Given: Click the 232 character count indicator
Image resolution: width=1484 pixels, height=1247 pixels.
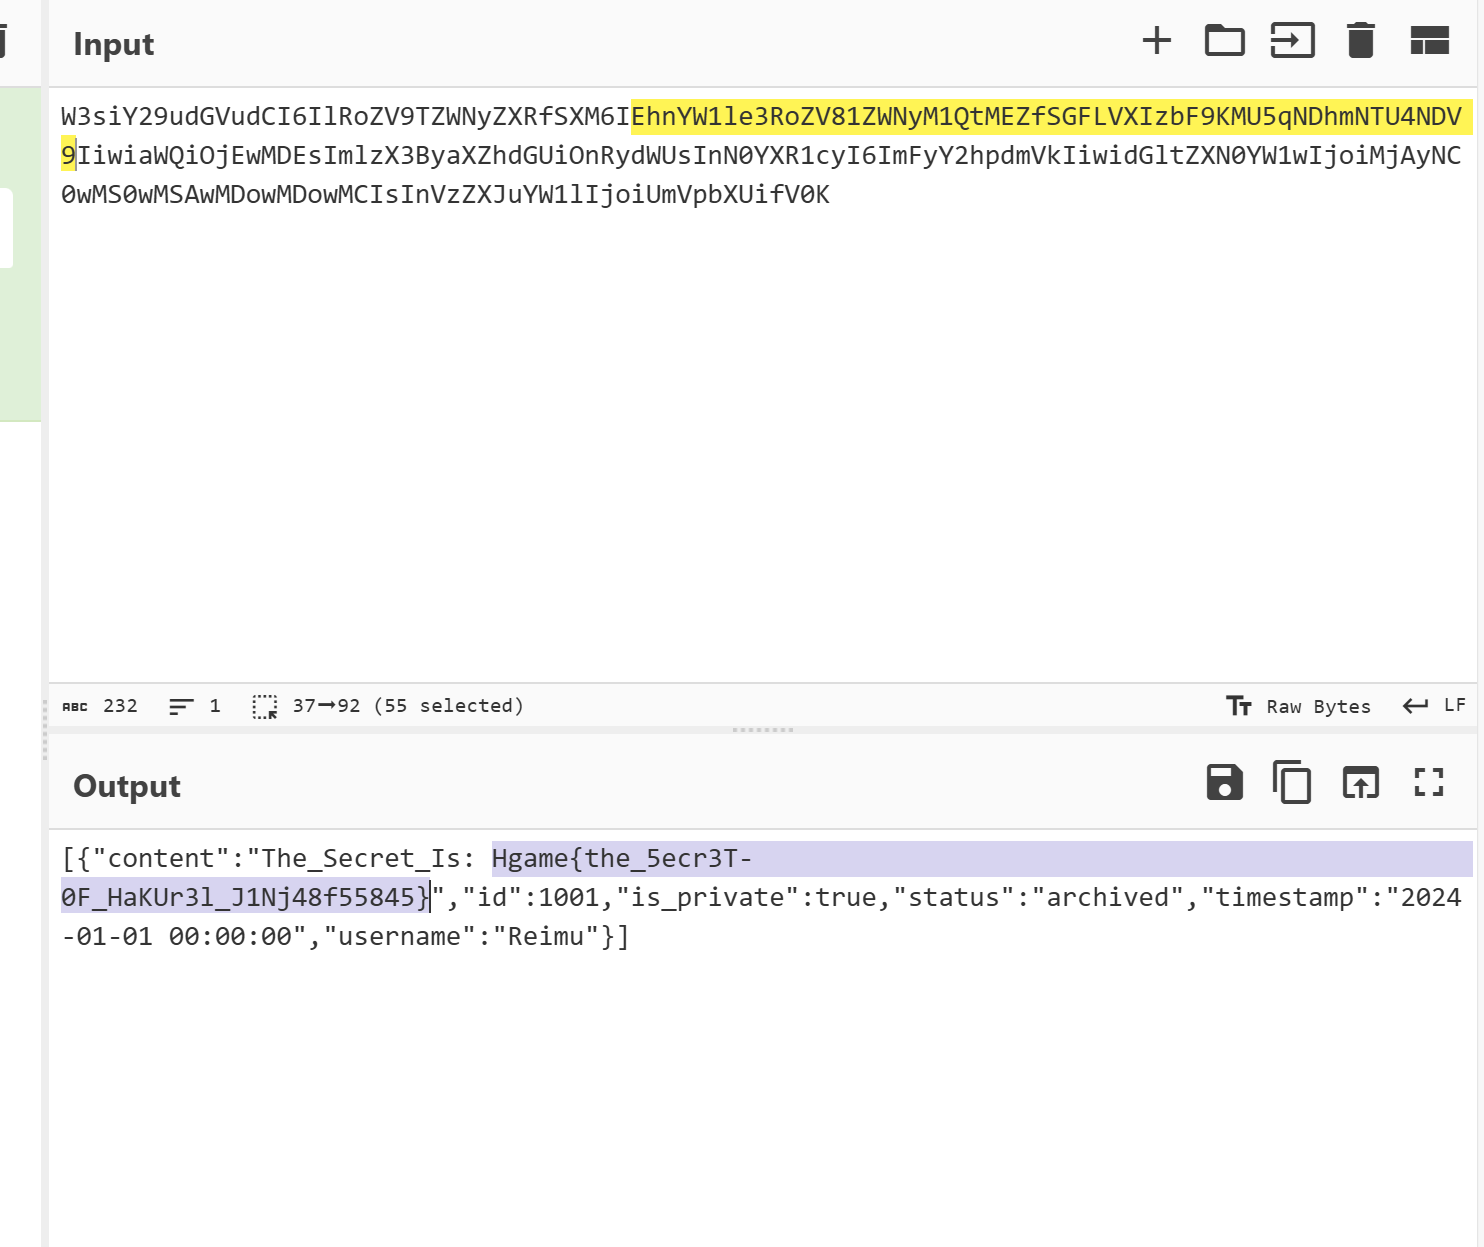Looking at the screenshot, I should (x=101, y=706).
